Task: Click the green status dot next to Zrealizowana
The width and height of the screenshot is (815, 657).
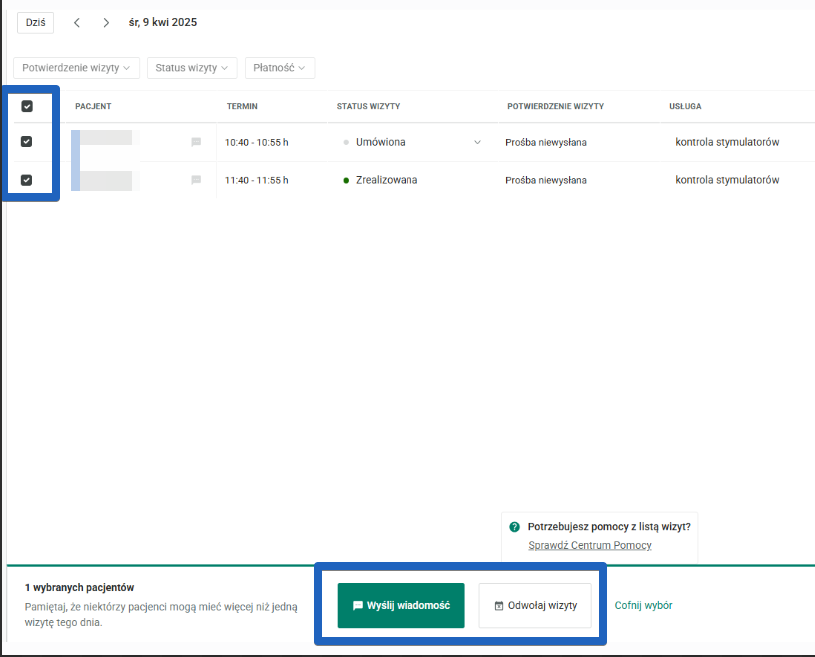Action: point(346,180)
